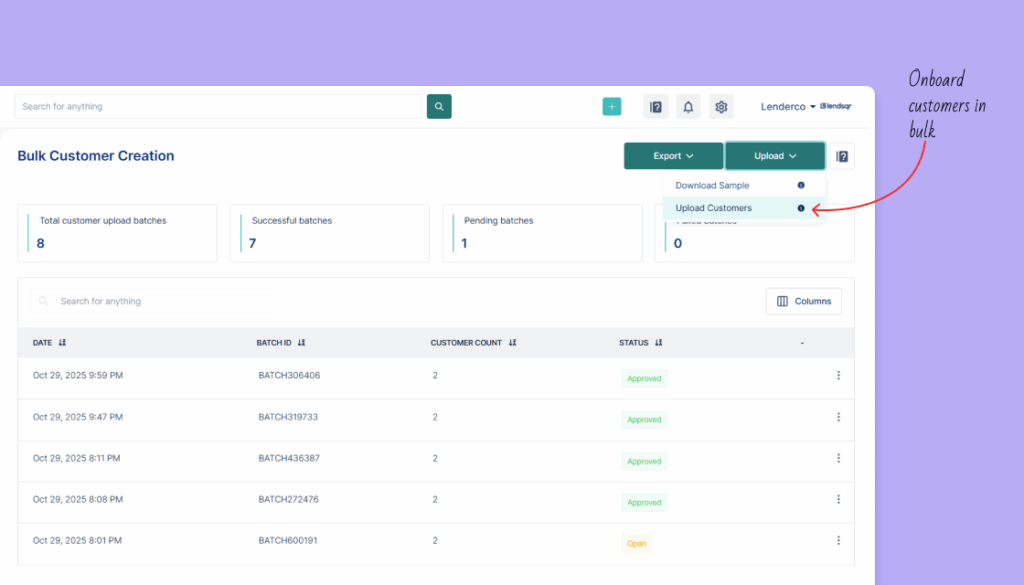Click info icon next to Upload Customers
Image resolution: width=1024 pixels, height=585 pixels.
pos(801,208)
